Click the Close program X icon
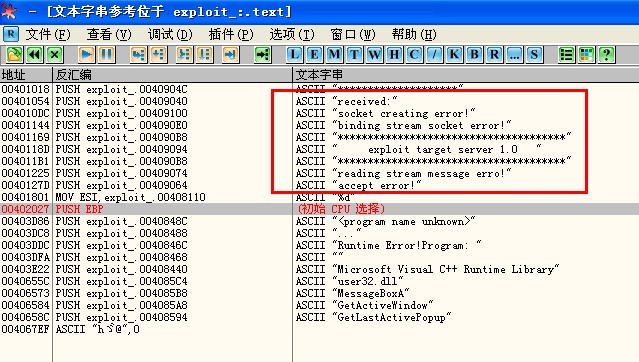 click(x=55, y=54)
